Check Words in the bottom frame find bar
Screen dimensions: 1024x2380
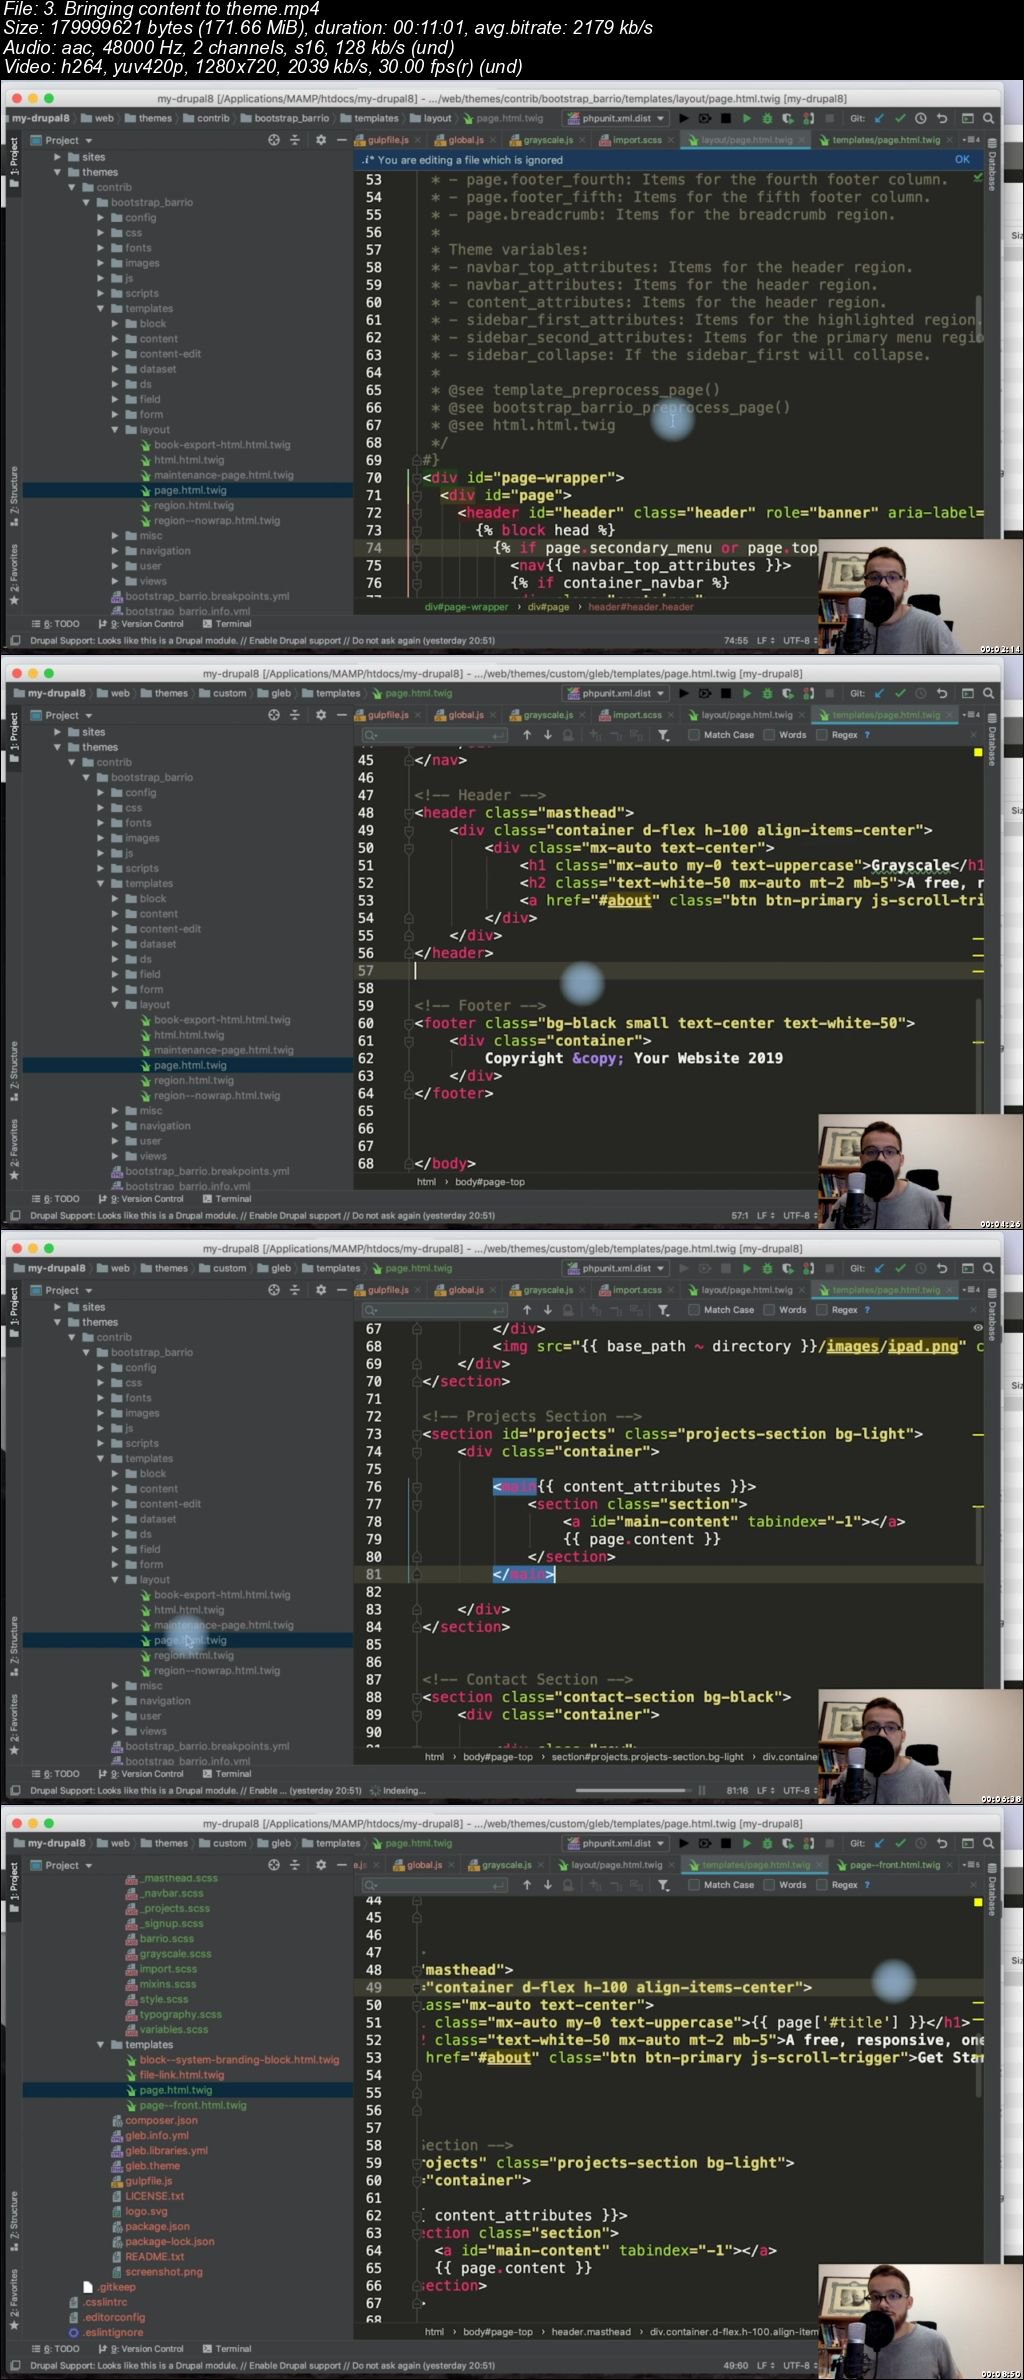[769, 1885]
